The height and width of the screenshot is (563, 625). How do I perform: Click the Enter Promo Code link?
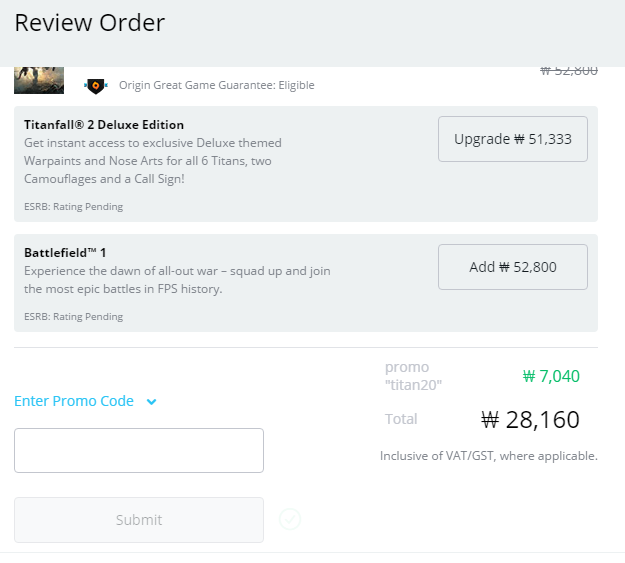pos(74,401)
